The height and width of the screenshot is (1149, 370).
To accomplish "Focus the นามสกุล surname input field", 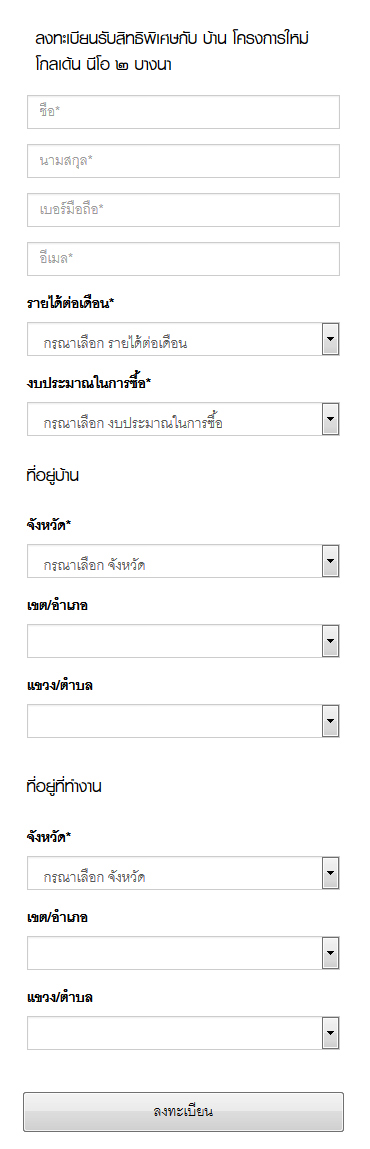I will click(x=183, y=160).
